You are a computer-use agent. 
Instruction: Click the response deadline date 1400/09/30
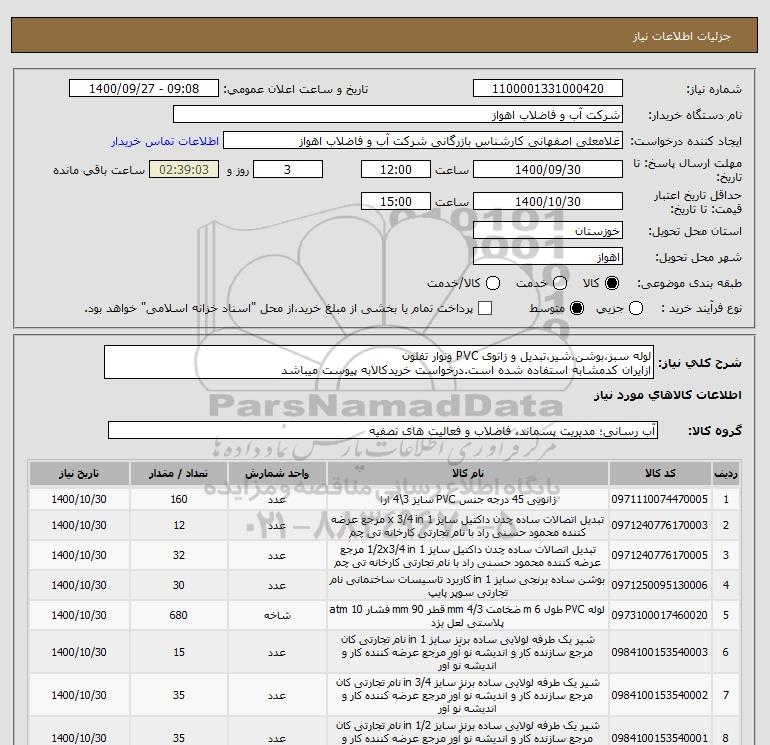pyautogui.click(x=548, y=169)
